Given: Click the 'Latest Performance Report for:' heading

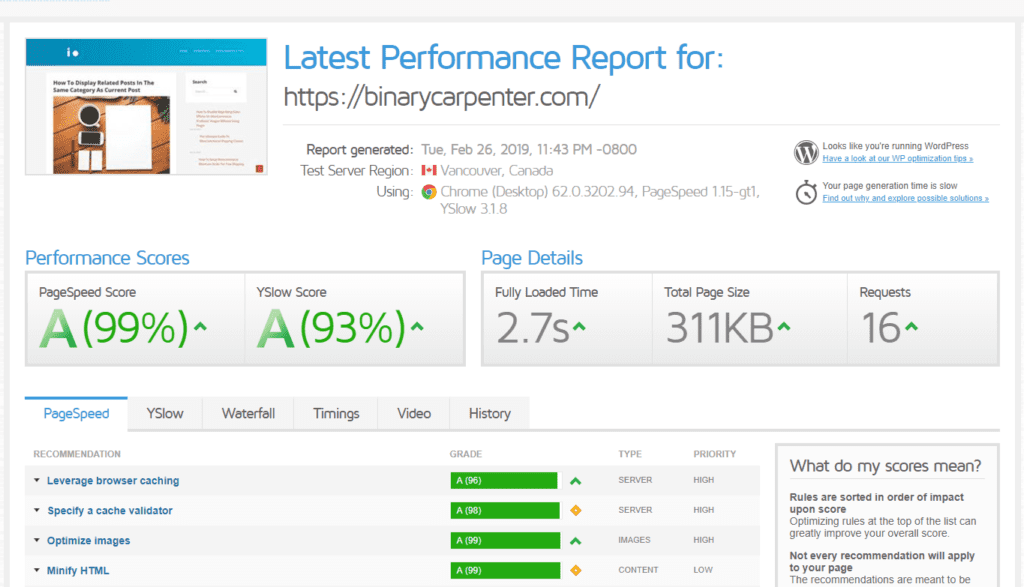Looking at the screenshot, I should 504,57.
